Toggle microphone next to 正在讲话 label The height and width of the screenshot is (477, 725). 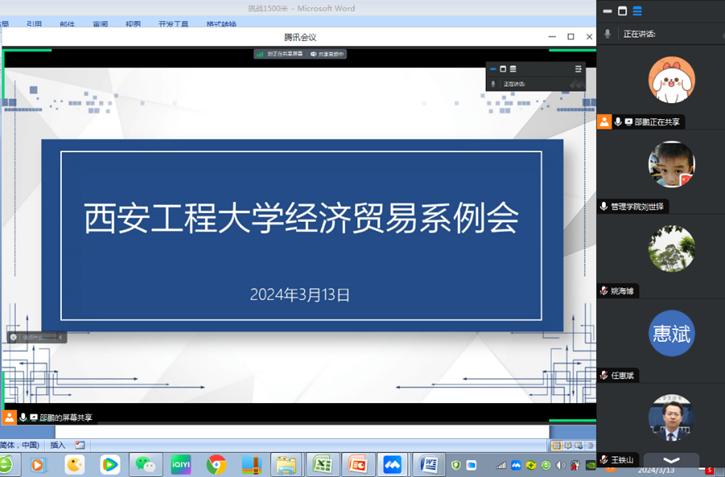point(607,34)
